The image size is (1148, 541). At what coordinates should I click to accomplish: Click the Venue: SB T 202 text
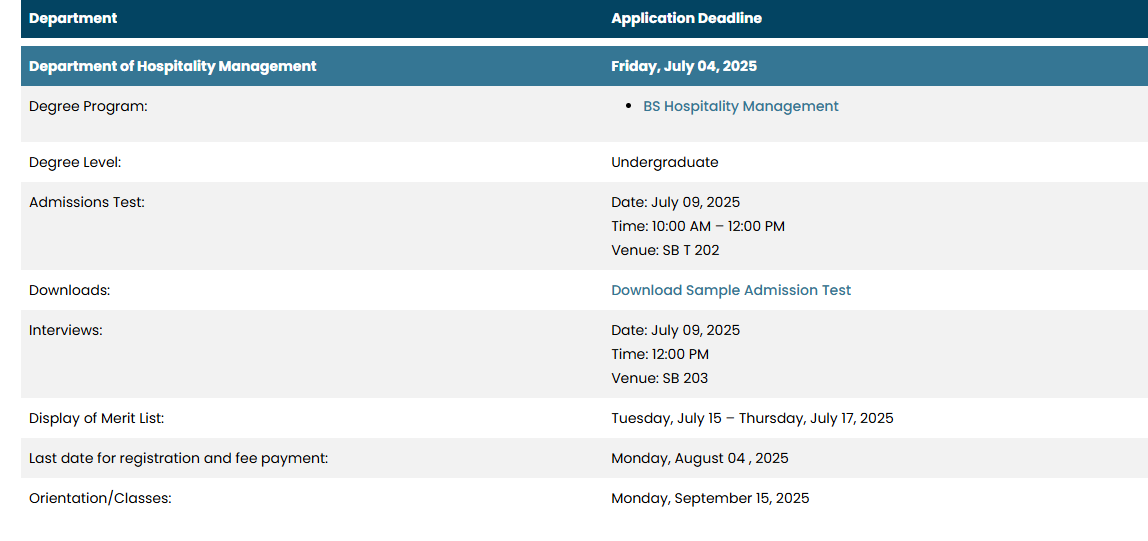[666, 250]
